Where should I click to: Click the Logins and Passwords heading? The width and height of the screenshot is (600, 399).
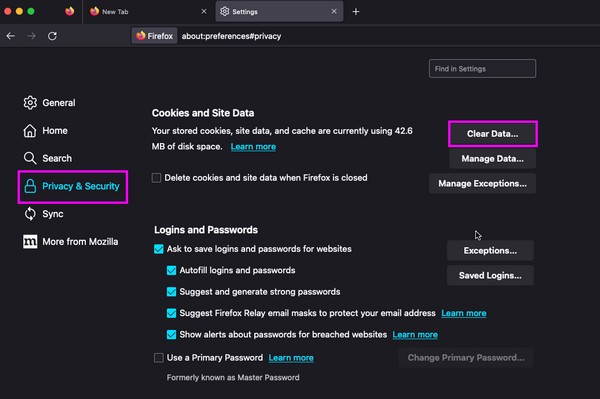(x=206, y=230)
